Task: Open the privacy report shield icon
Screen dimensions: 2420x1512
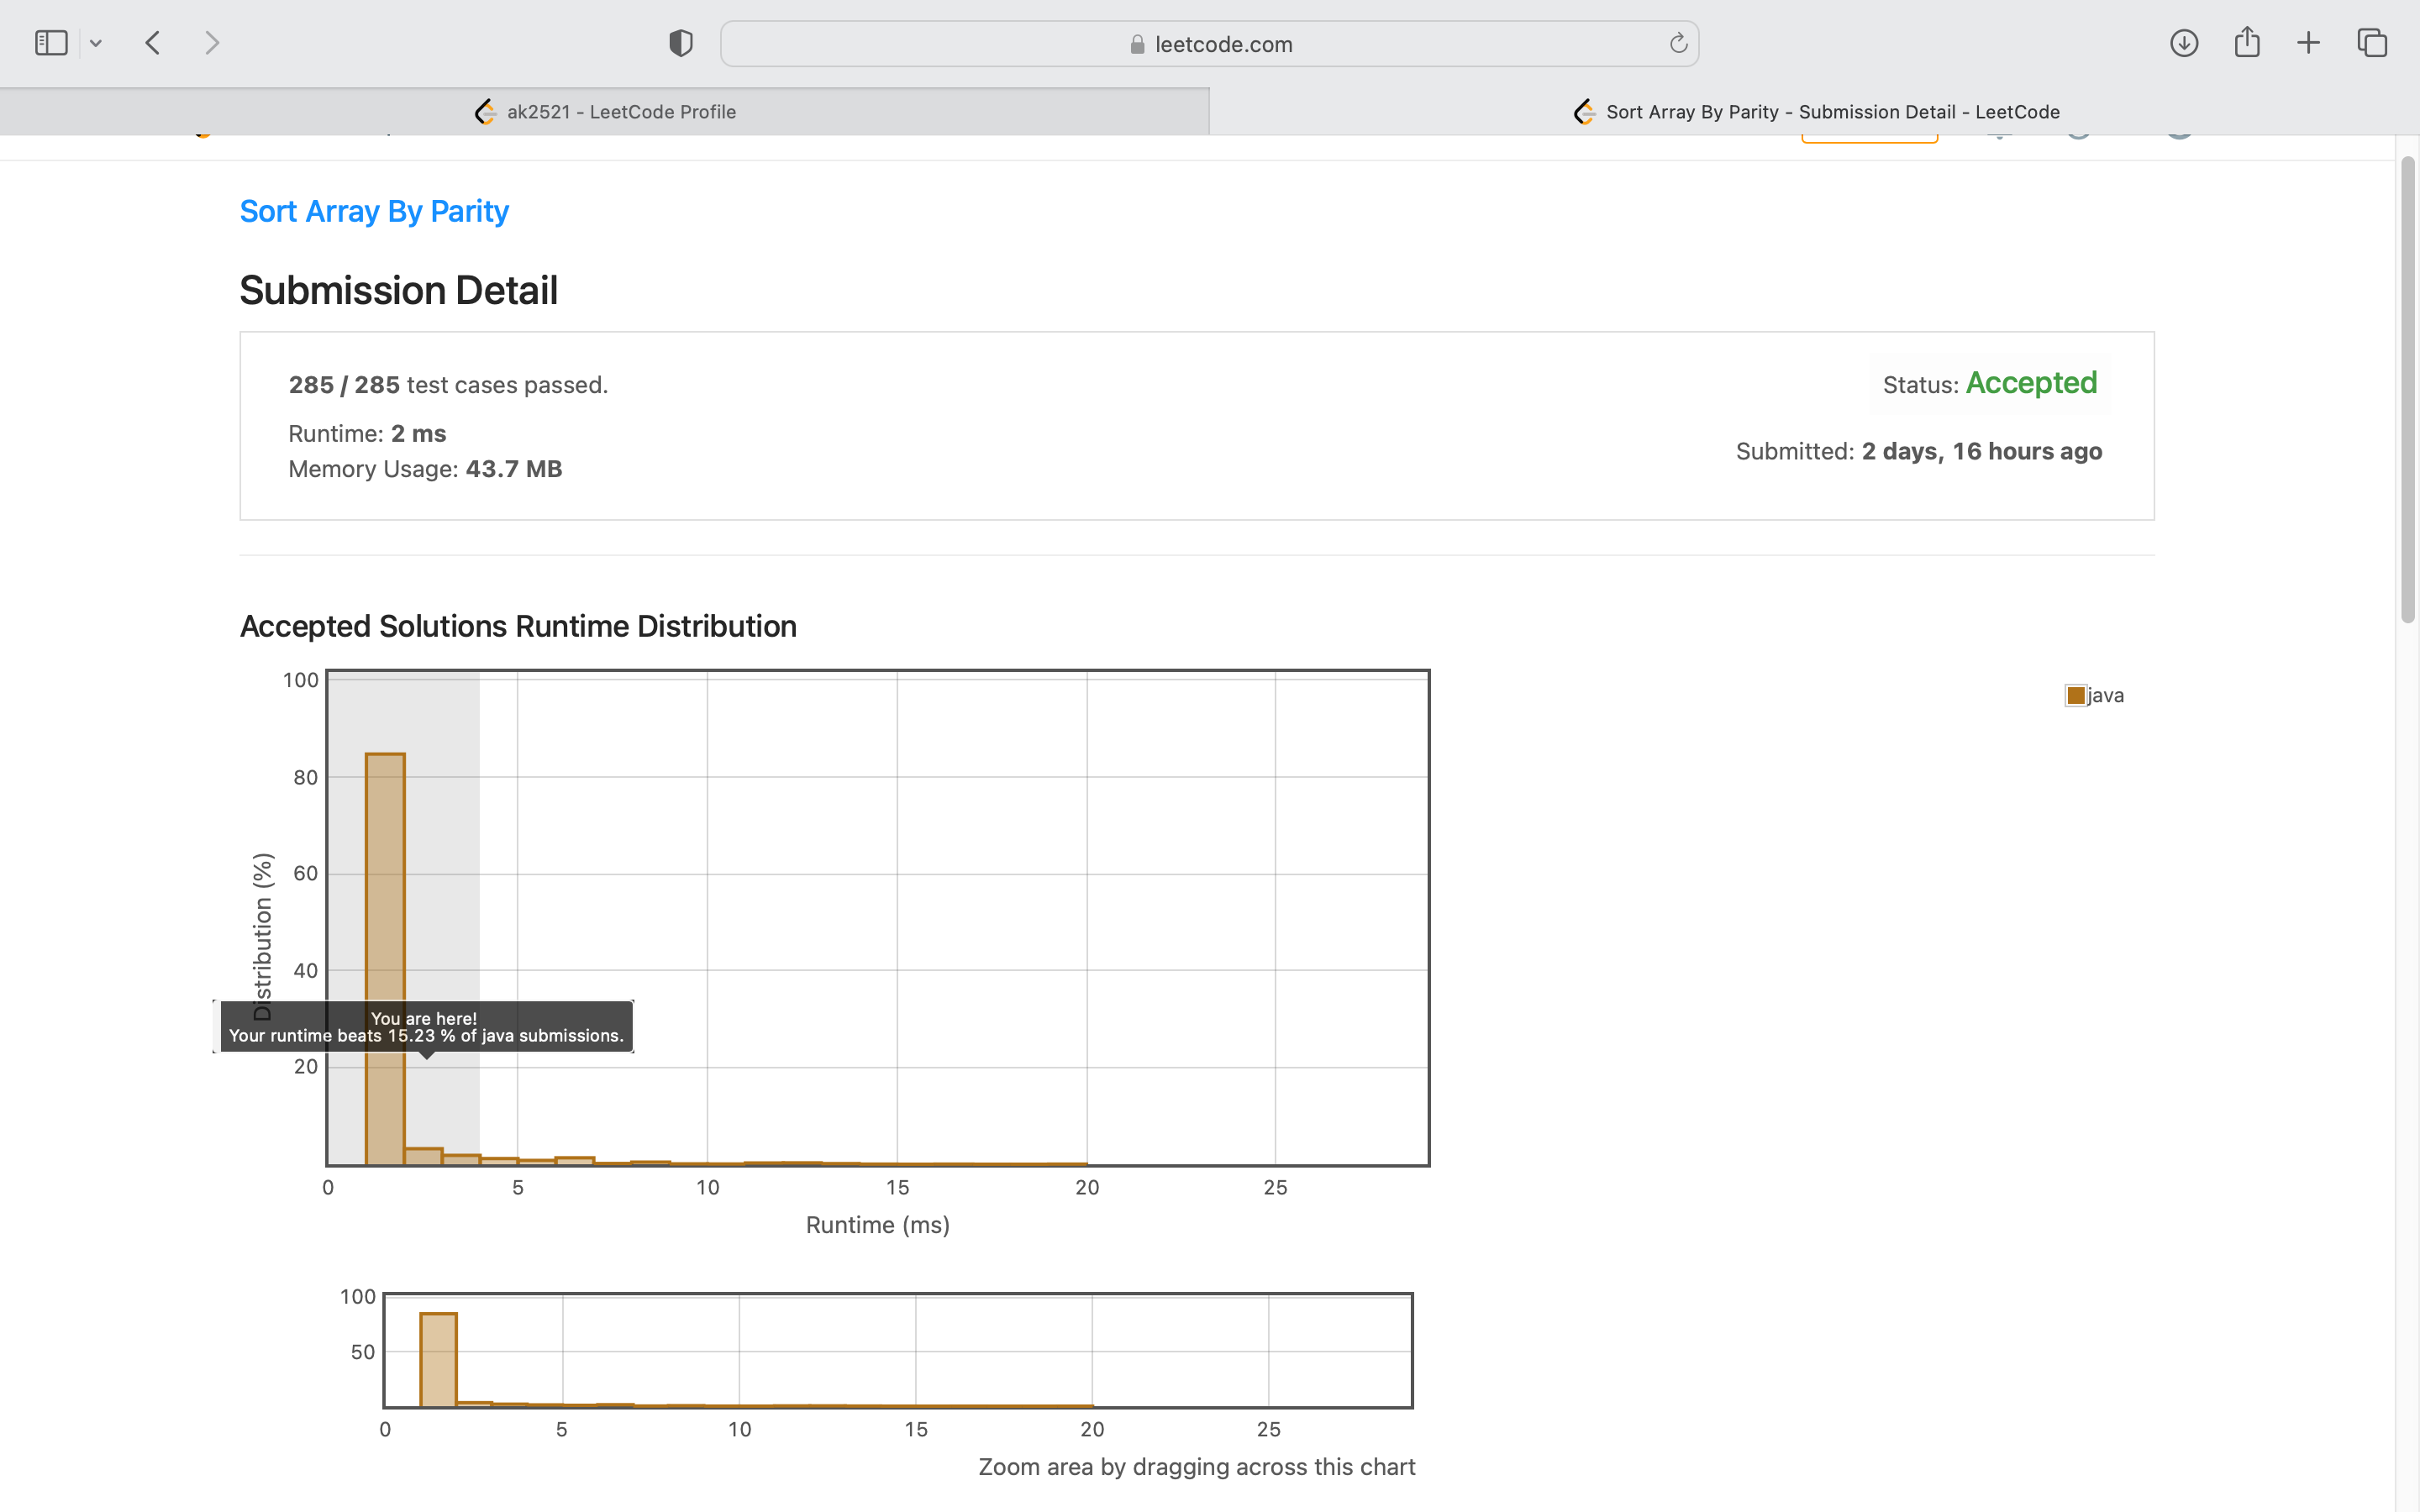Action: click(680, 43)
